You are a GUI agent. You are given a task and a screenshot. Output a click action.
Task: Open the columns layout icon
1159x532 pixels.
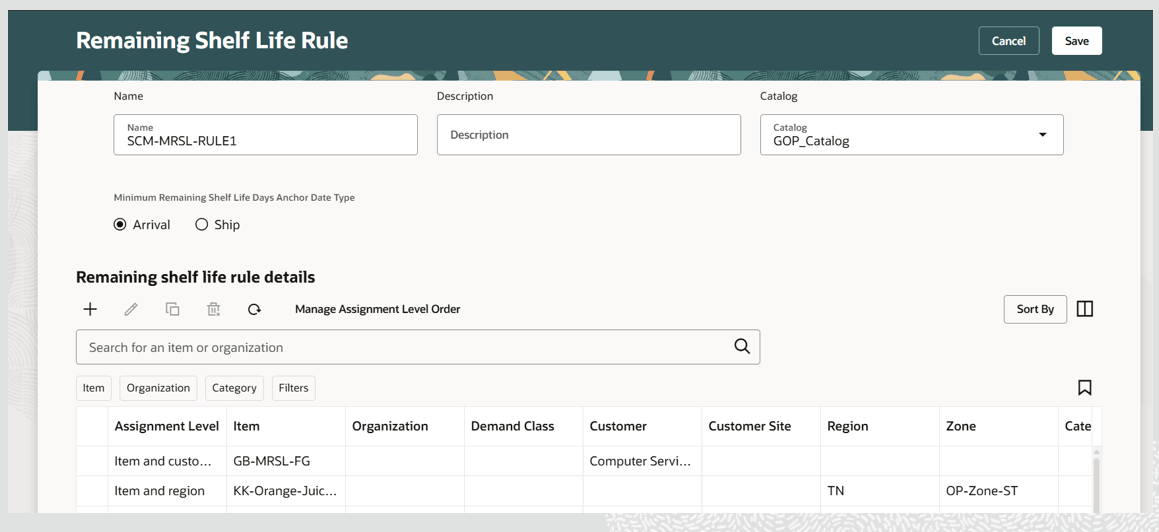pyautogui.click(x=1084, y=309)
